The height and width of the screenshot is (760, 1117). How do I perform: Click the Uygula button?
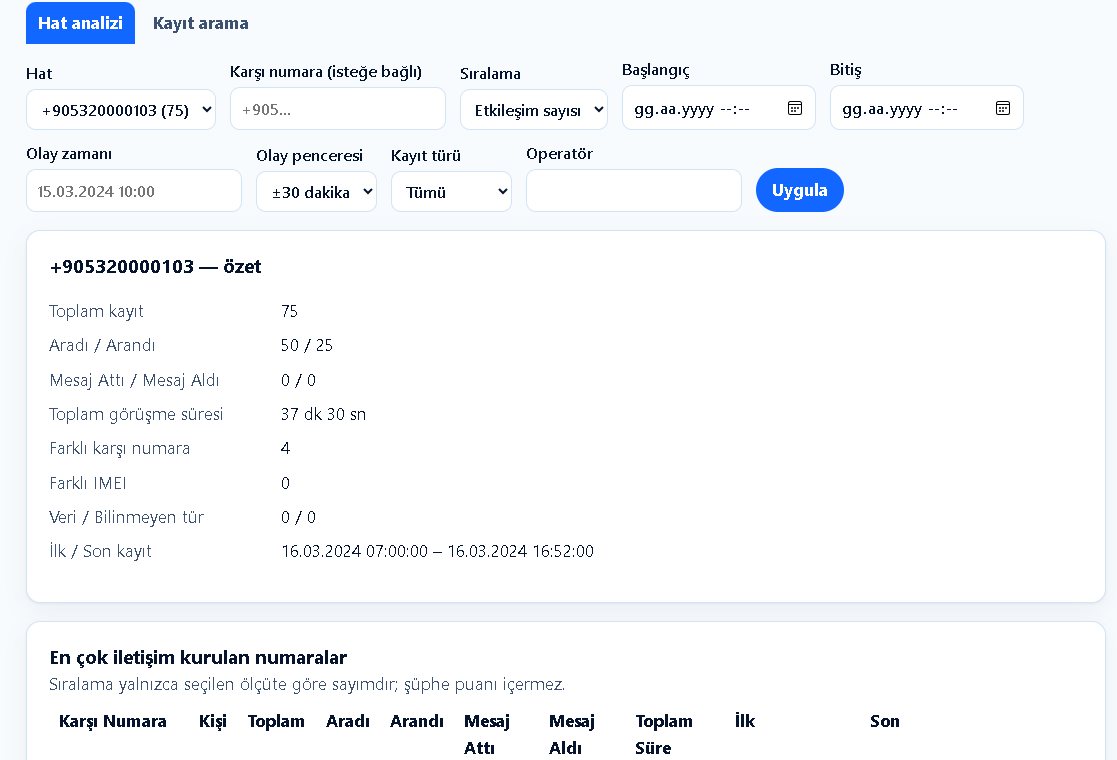[800, 190]
